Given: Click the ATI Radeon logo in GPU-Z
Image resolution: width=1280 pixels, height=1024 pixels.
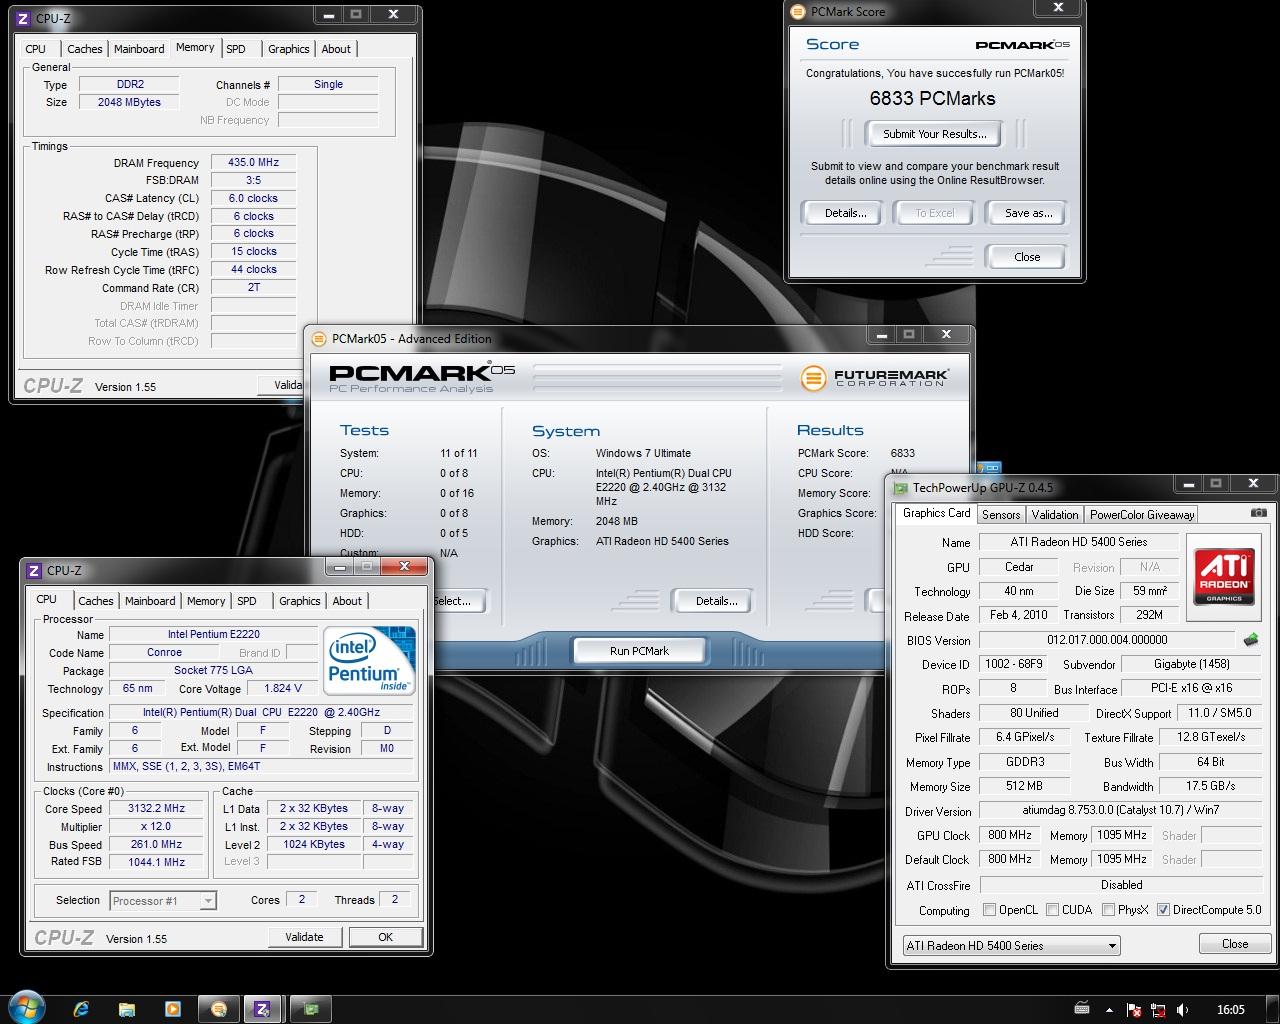Looking at the screenshot, I should [1224, 577].
